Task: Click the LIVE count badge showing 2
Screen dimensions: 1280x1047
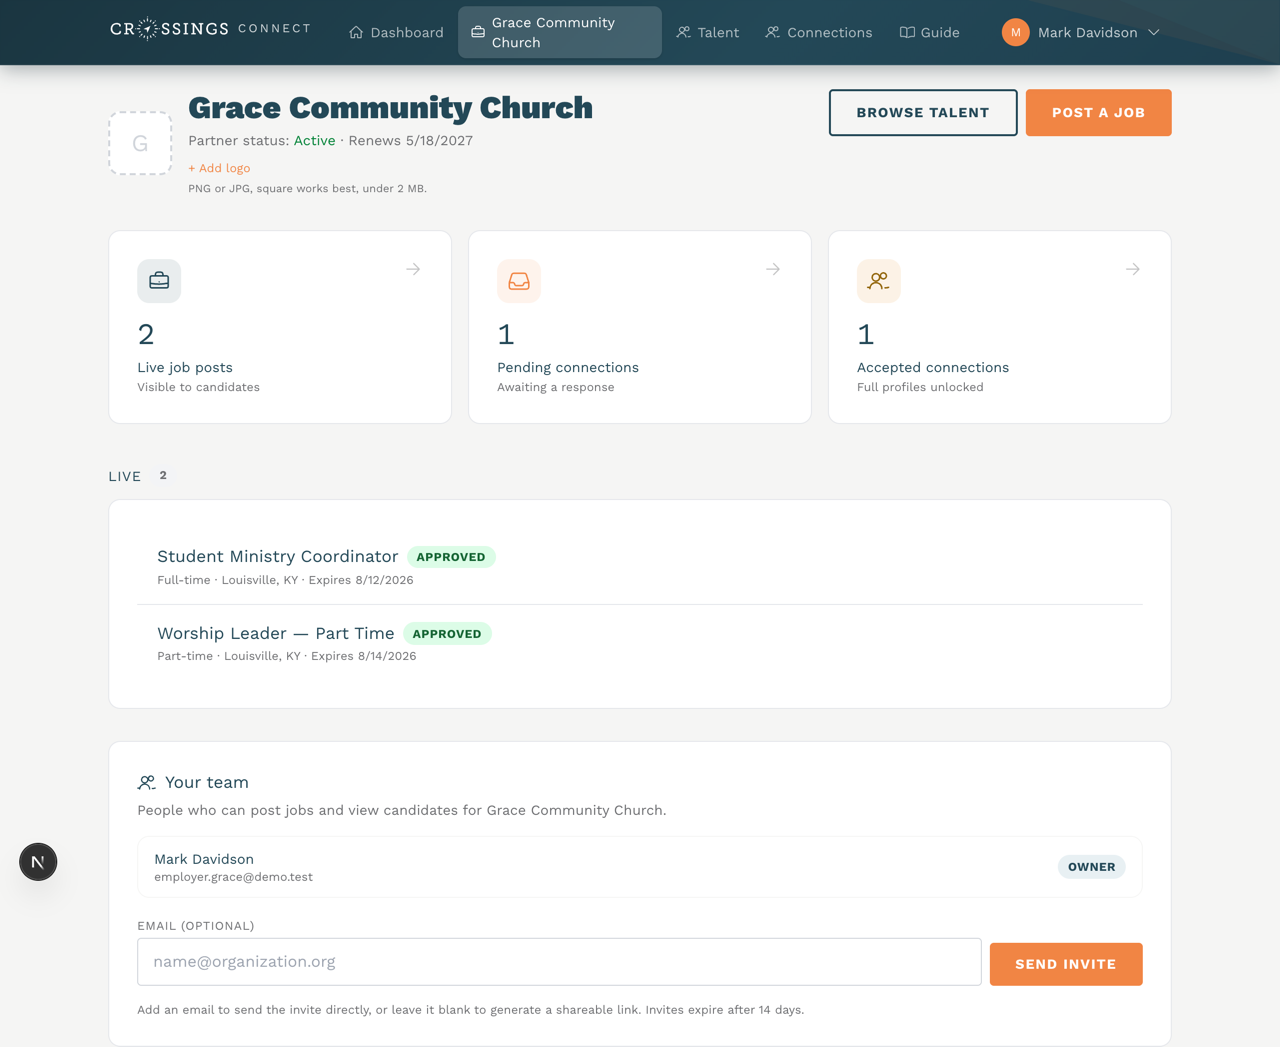Action: pos(163,475)
